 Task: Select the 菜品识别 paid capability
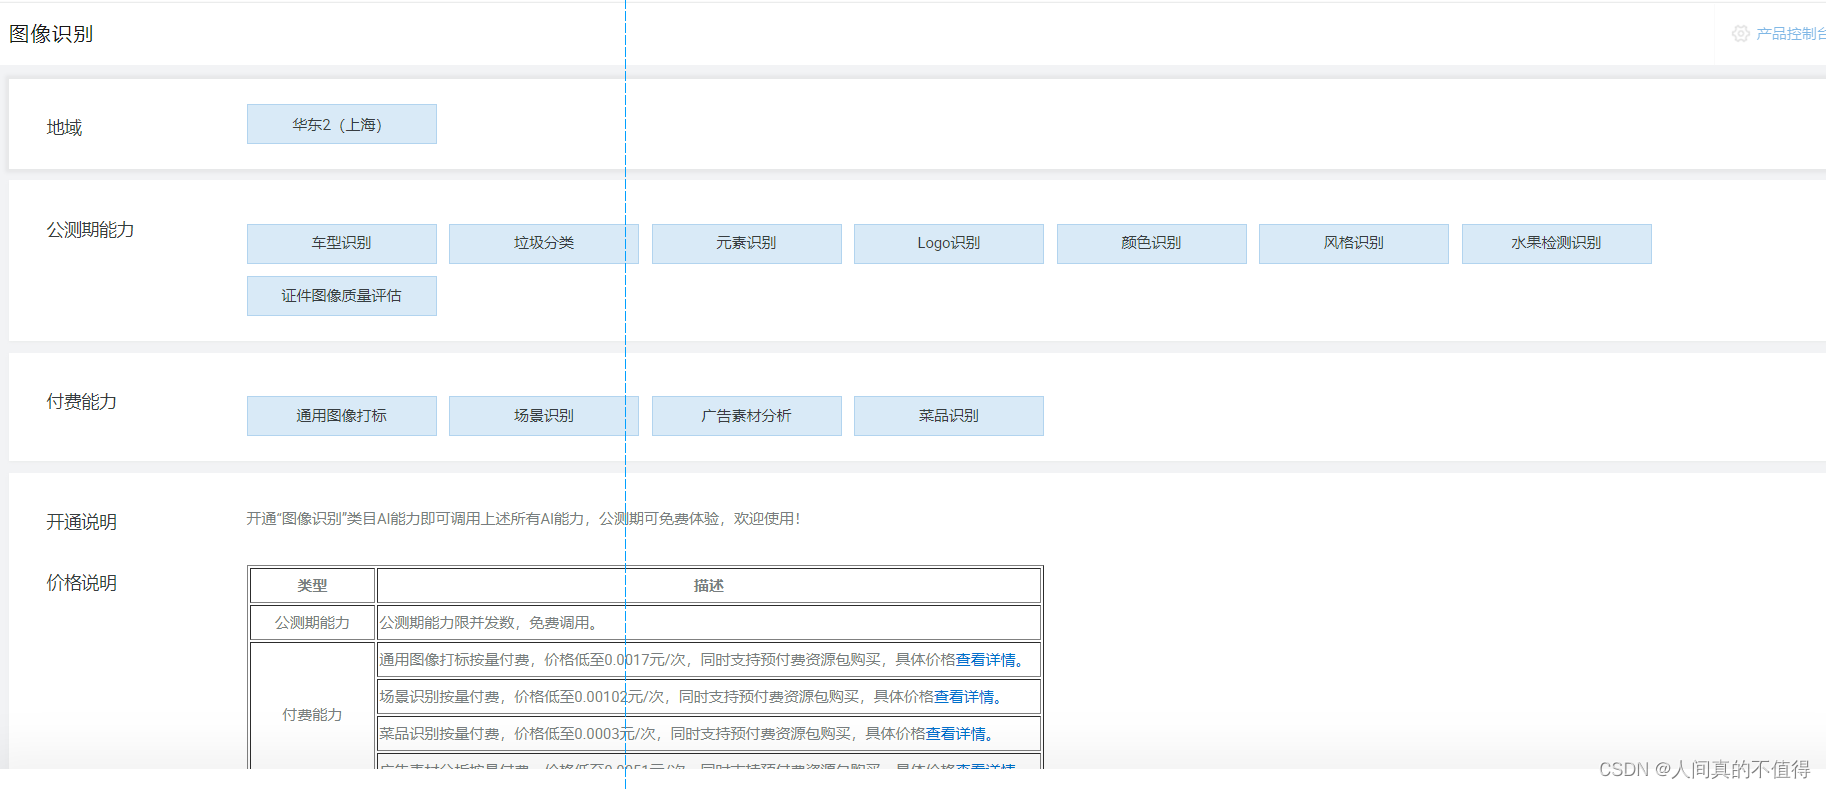(x=949, y=416)
